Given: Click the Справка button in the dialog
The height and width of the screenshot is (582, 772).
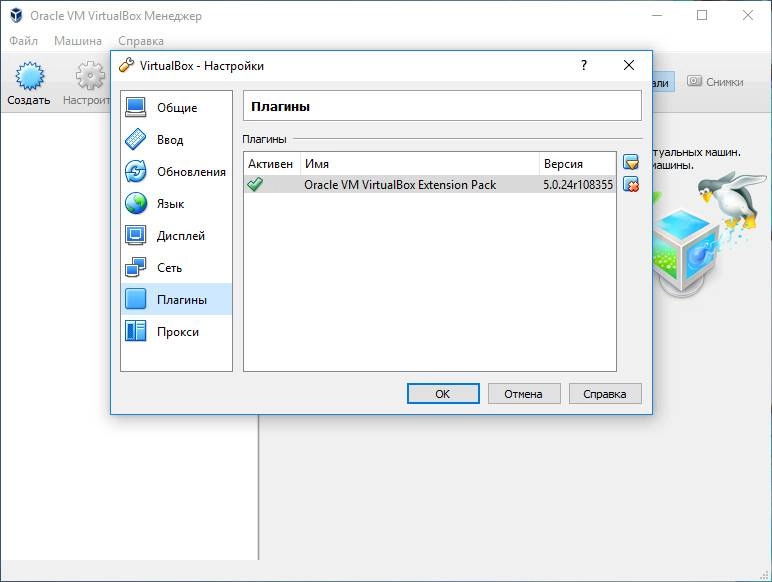Looking at the screenshot, I should tap(605, 394).
